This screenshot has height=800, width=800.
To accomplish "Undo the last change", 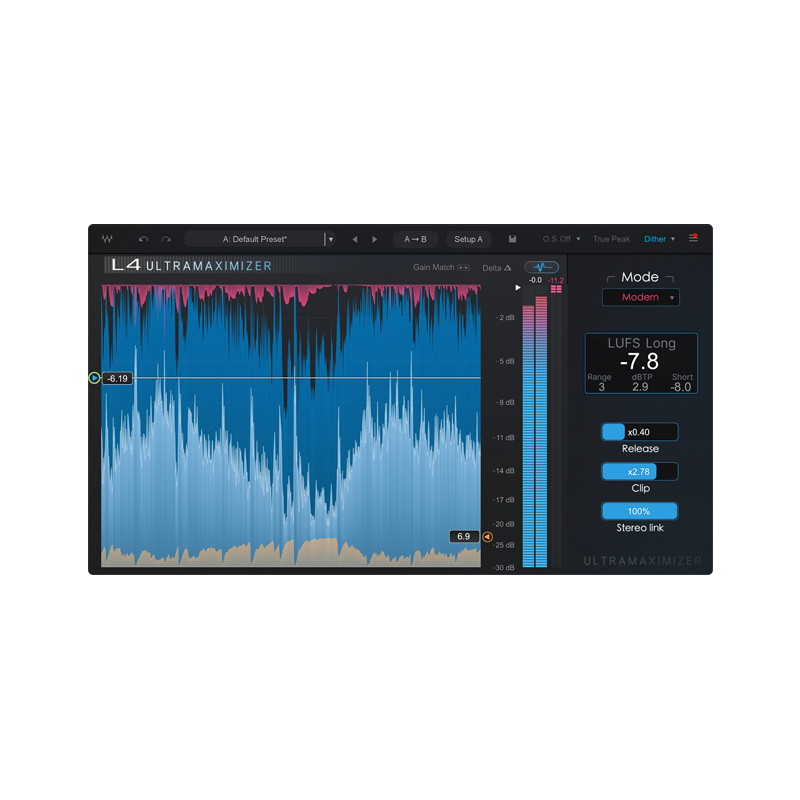I will (x=143, y=240).
